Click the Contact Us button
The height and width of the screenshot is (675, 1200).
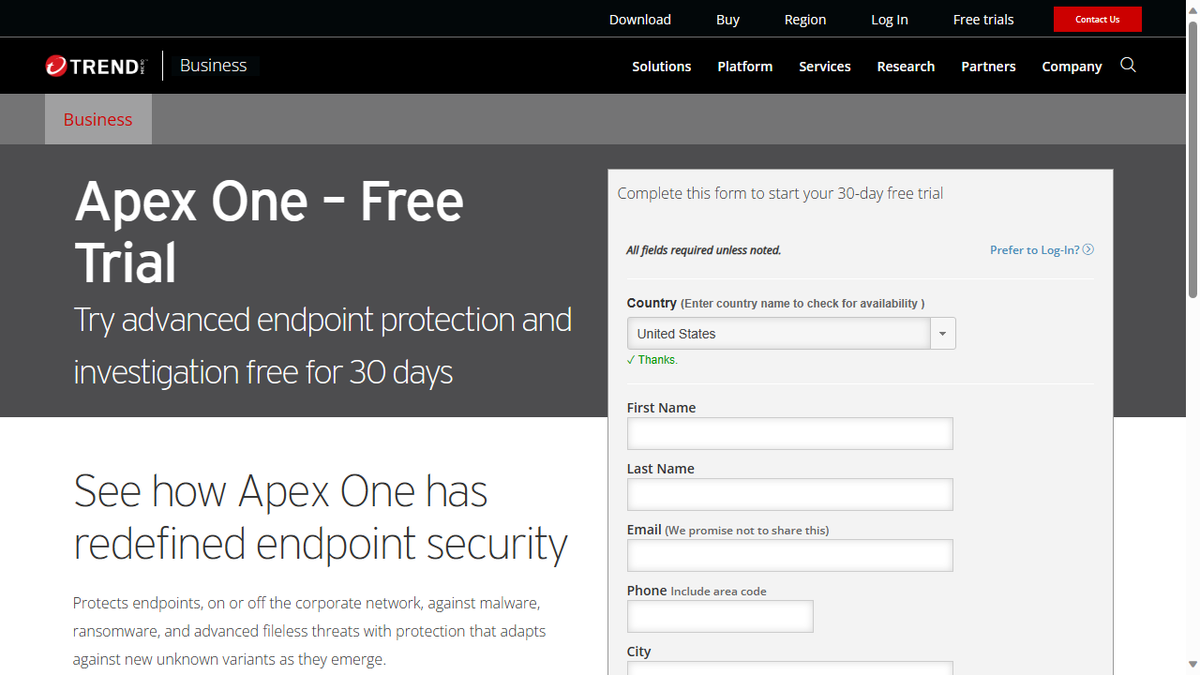point(1097,19)
